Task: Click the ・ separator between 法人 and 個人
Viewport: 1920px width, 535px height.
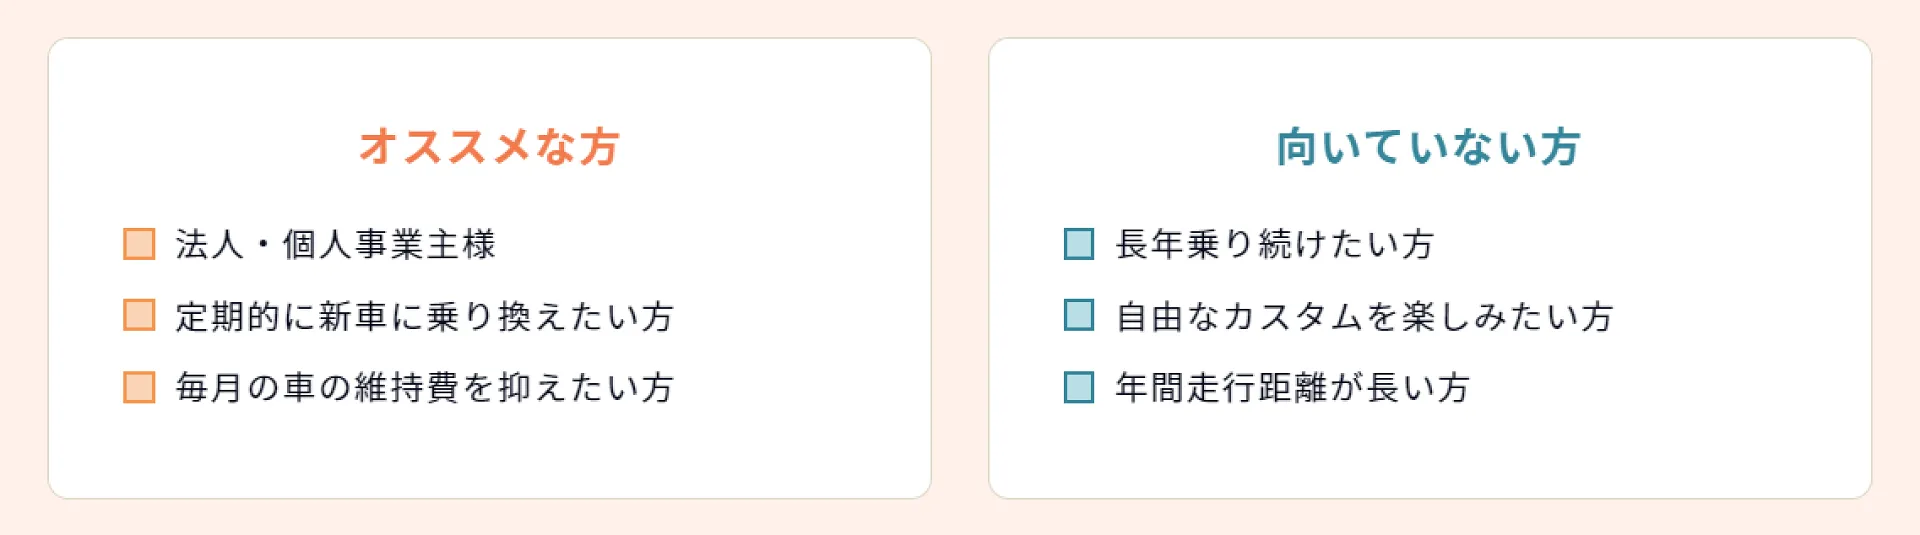Action: pyautogui.click(x=263, y=245)
